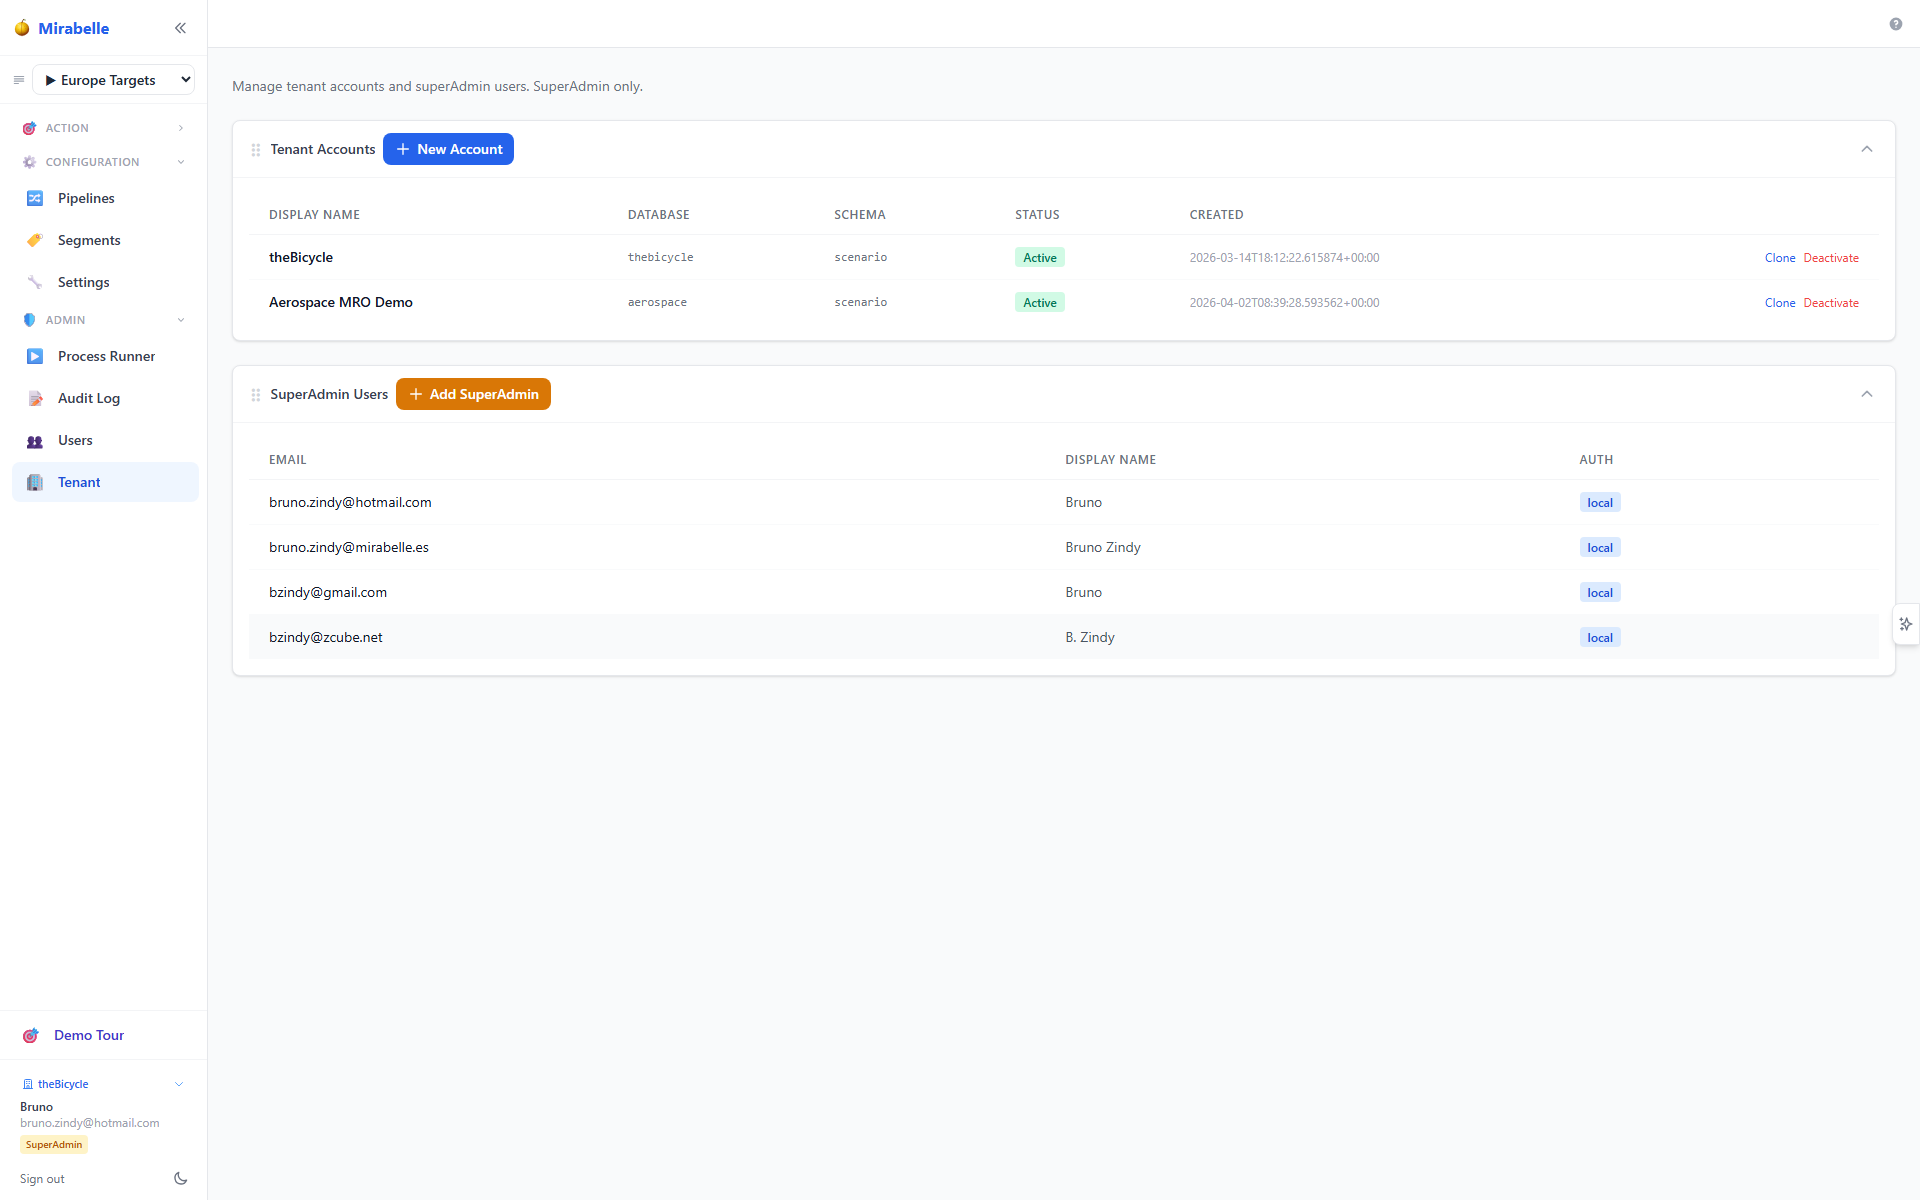
Task: Click the Bruno Zindy display name cell
Action: click(1103, 547)
